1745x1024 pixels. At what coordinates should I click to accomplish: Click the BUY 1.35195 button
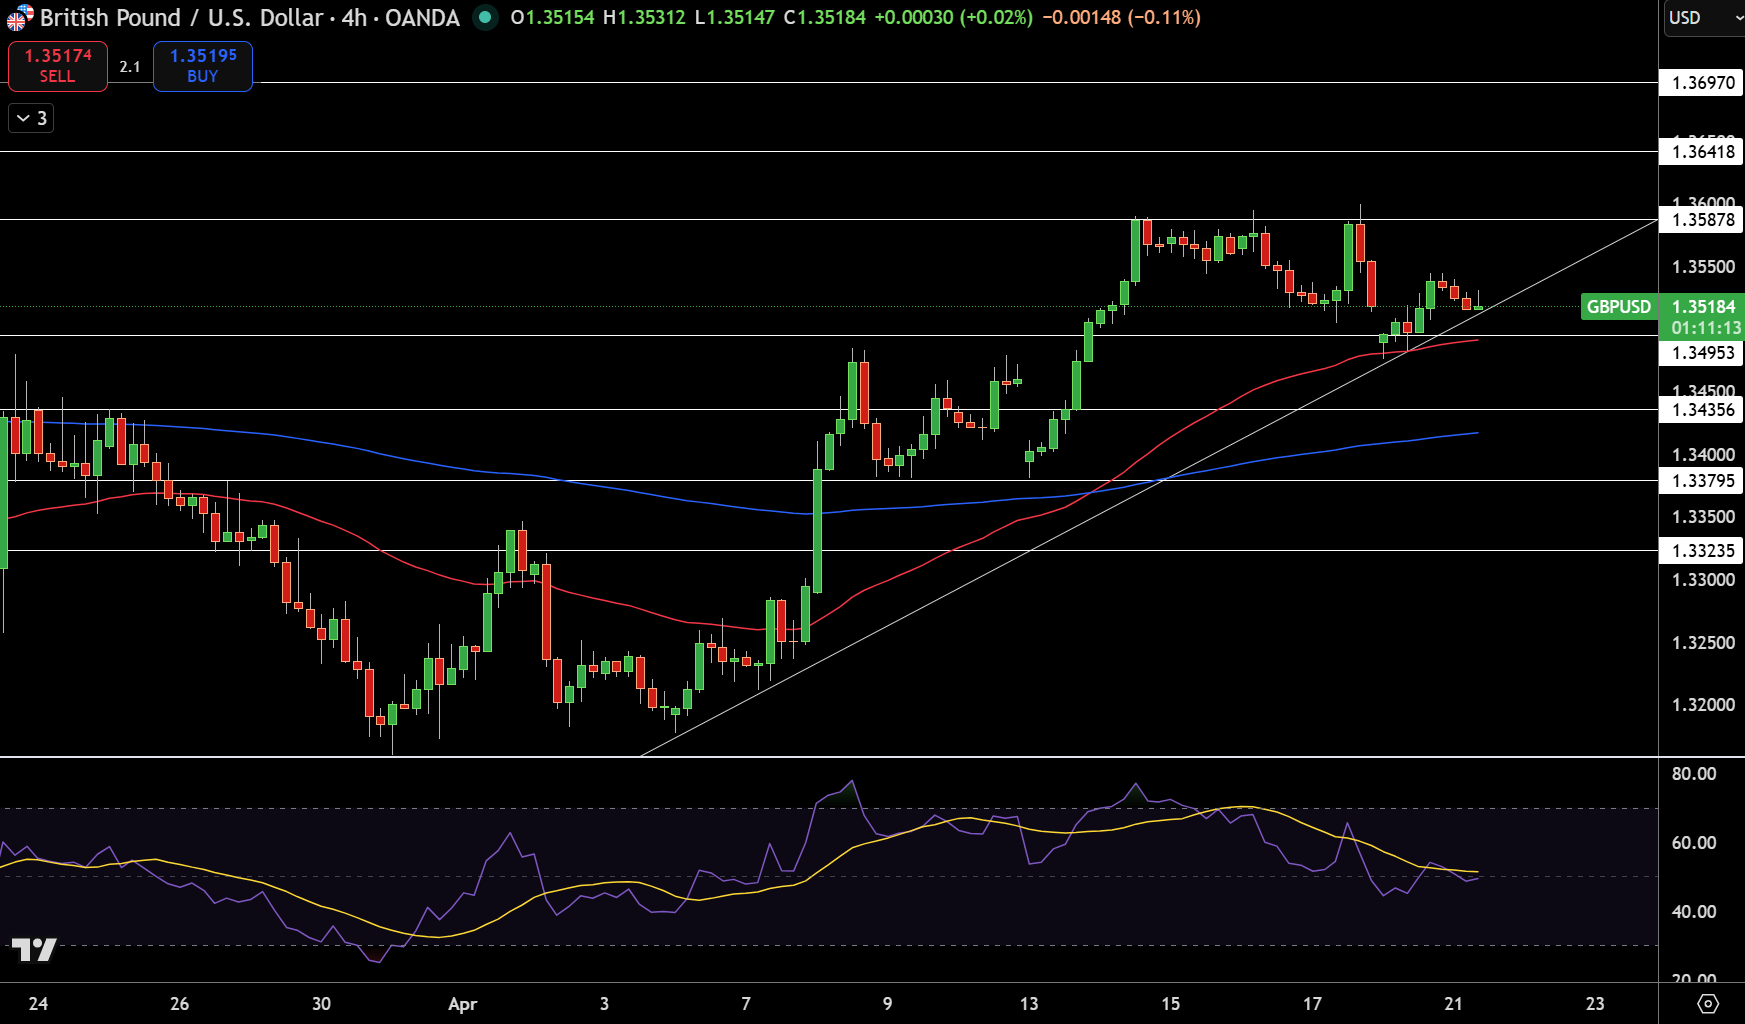click(x=203, y=66)
